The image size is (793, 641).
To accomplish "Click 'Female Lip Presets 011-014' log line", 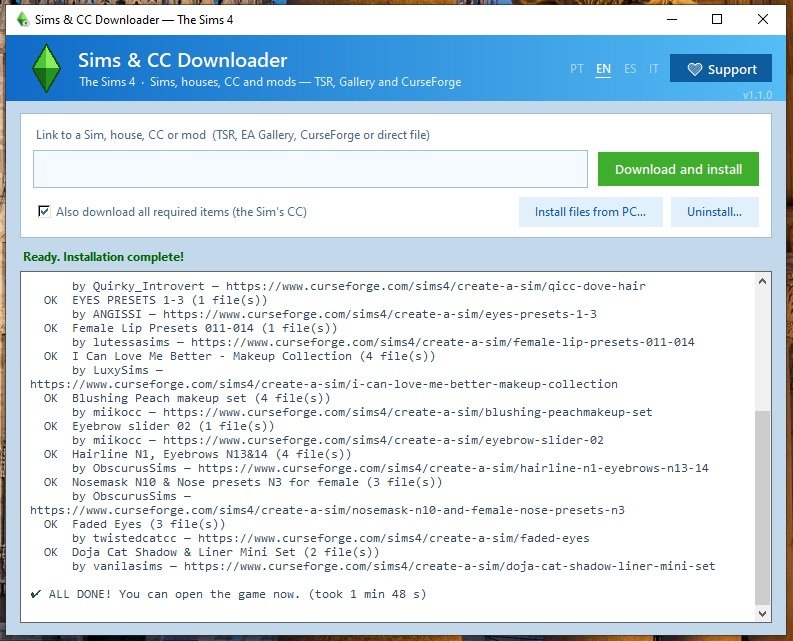I will [x=204, y=328].
